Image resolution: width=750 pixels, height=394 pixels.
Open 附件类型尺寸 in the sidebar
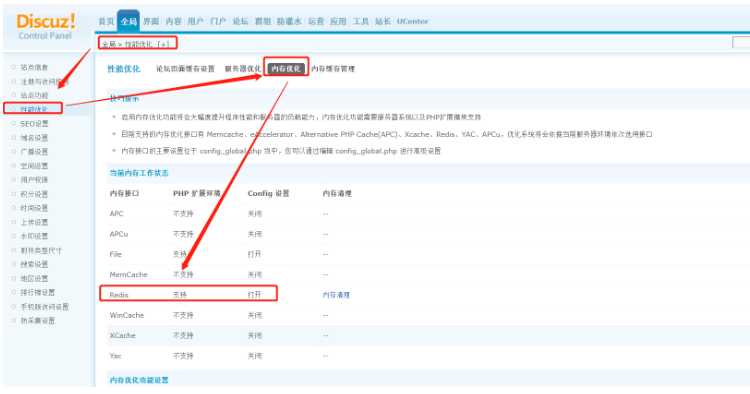point(41,250)
